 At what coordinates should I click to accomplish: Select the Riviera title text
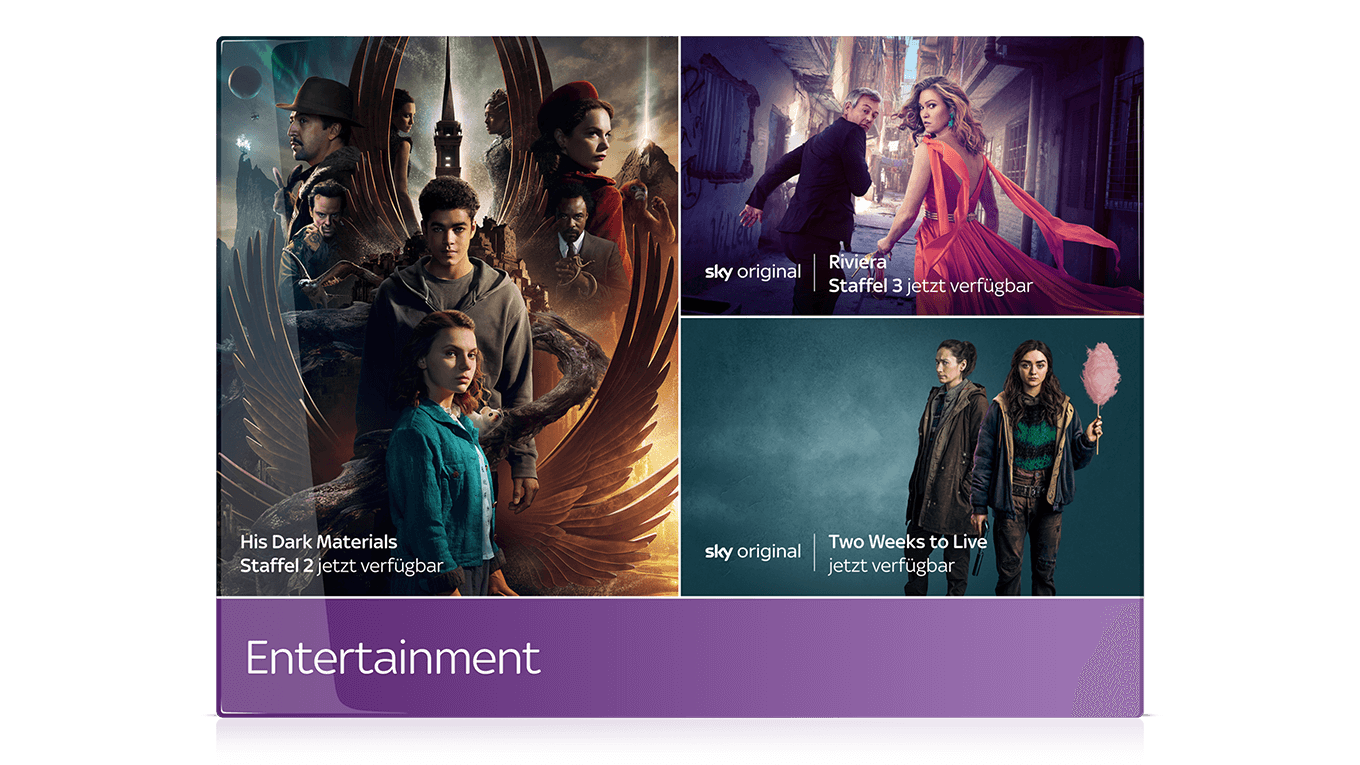[857, 262]
